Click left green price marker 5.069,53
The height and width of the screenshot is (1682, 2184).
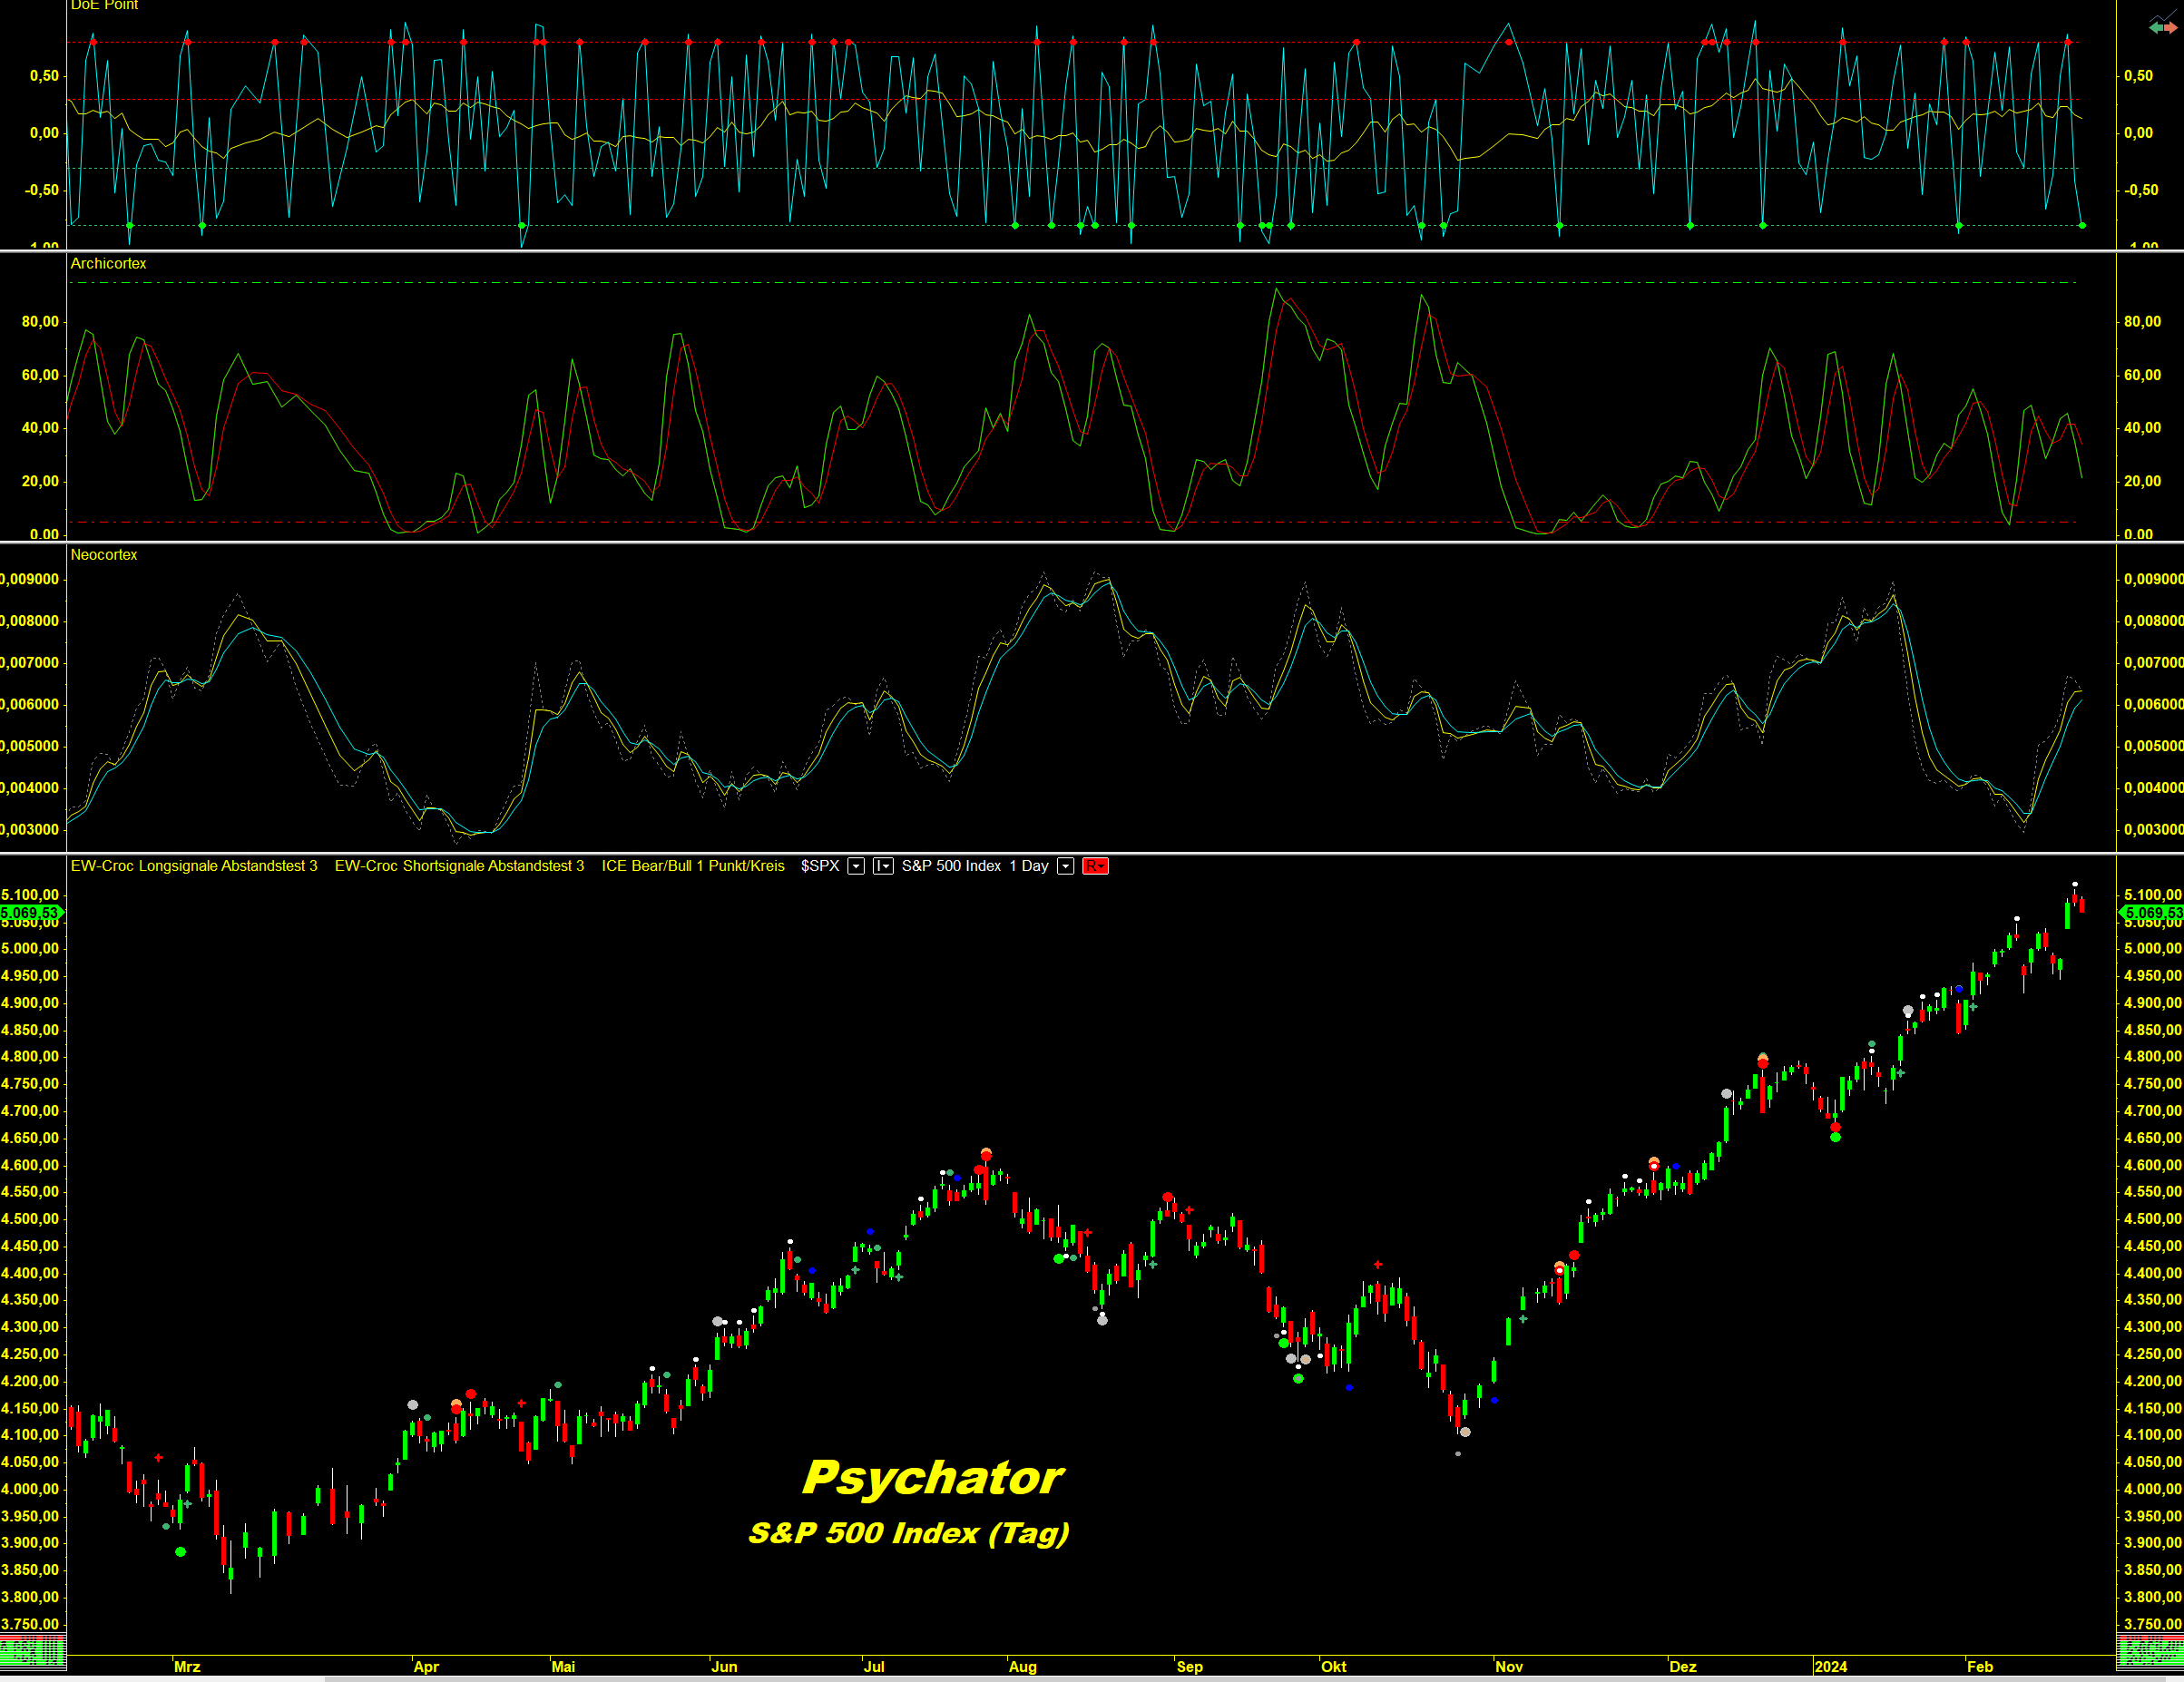click(x=31, y=912)
